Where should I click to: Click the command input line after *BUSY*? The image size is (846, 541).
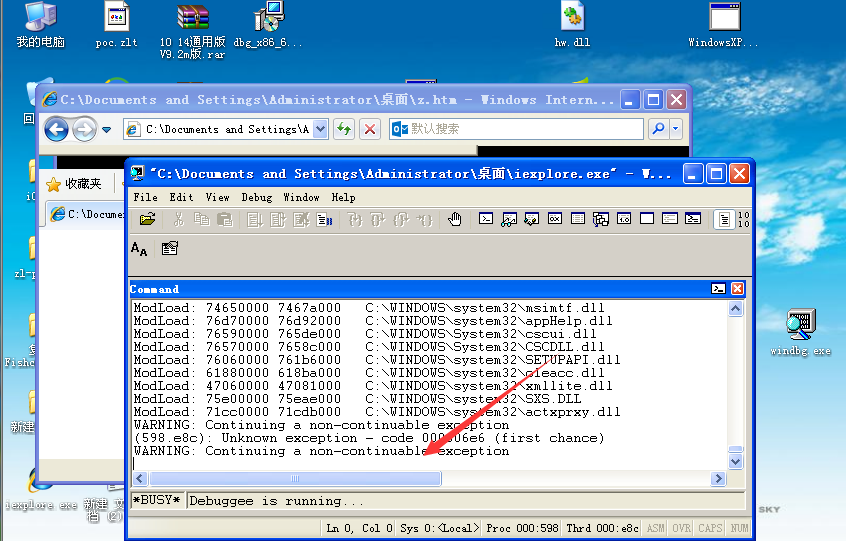[x=466, y=501]
